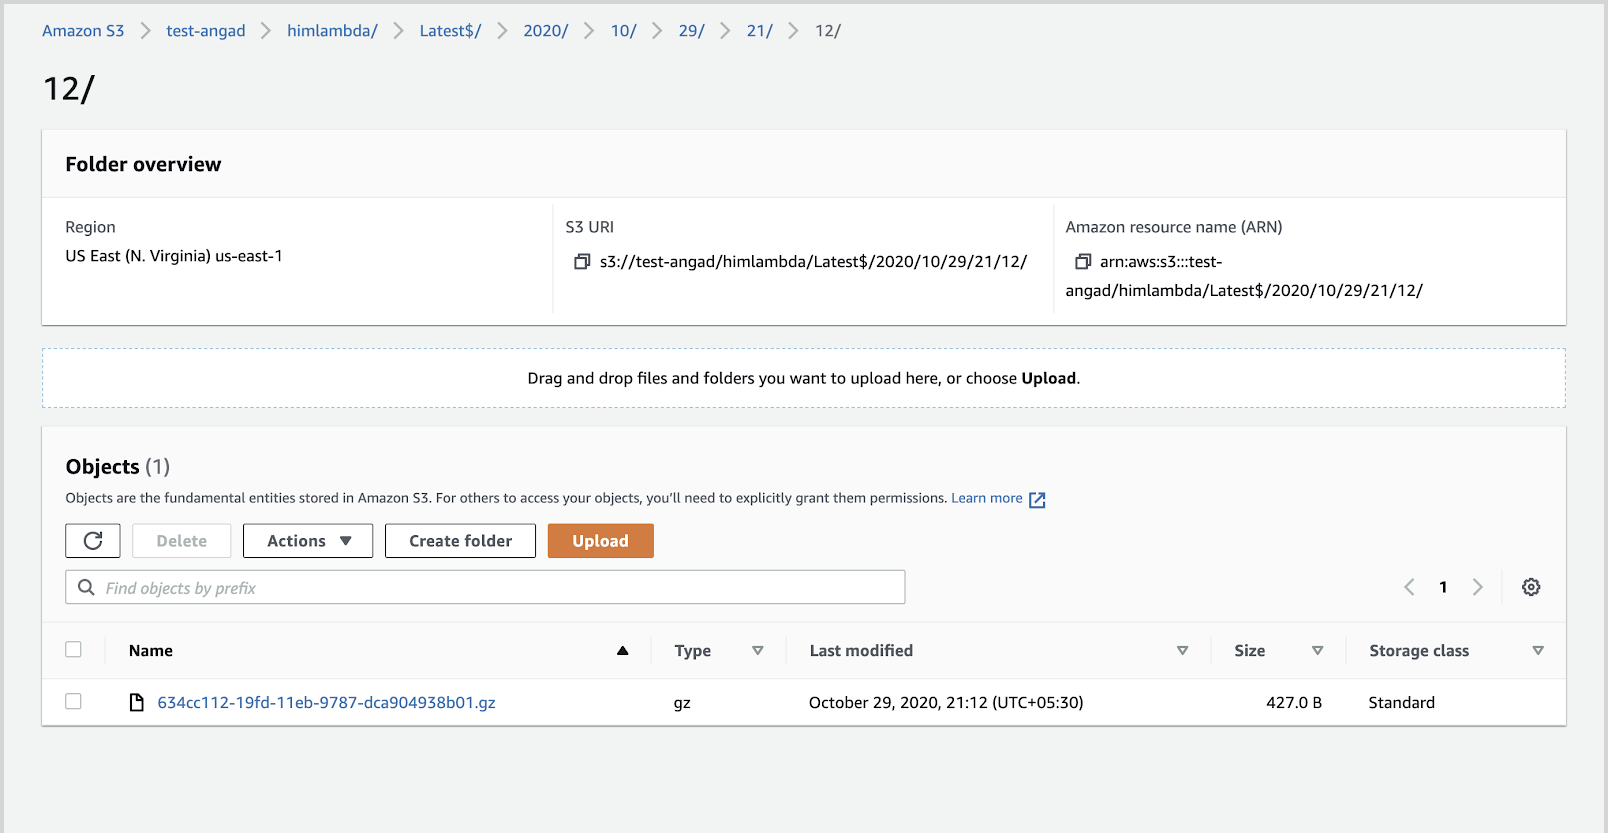This screenshot has height=833, width=1608.
Task: Navigate to test-angad breadcrumb
Action: (x=205, y=31)
